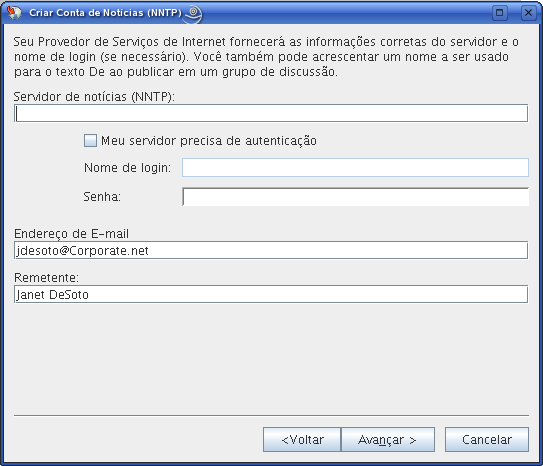This screenshot has width=543, height=466.
Task: Click the Servidor de notícias (NNTP) label
Action: tap(94, 97)
